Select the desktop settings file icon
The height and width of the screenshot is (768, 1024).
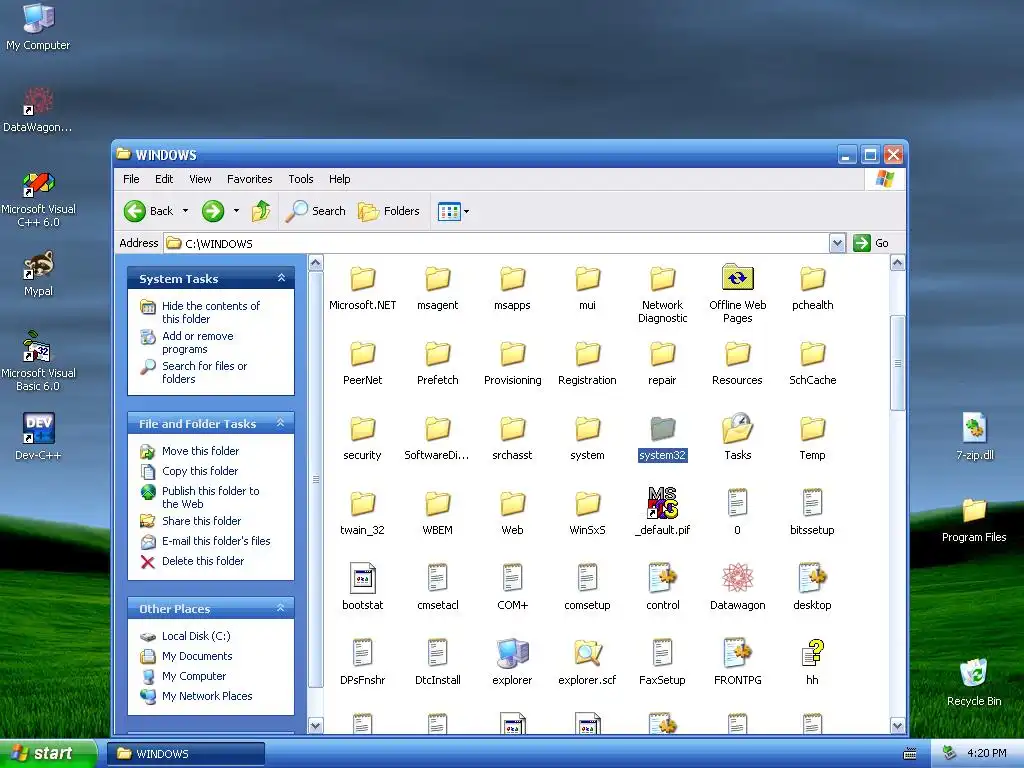pyautogui.click(x=812, y=578)
